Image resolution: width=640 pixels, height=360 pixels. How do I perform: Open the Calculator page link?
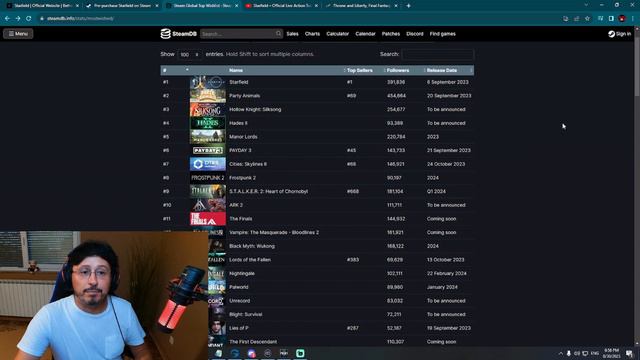tap(338, 34)
